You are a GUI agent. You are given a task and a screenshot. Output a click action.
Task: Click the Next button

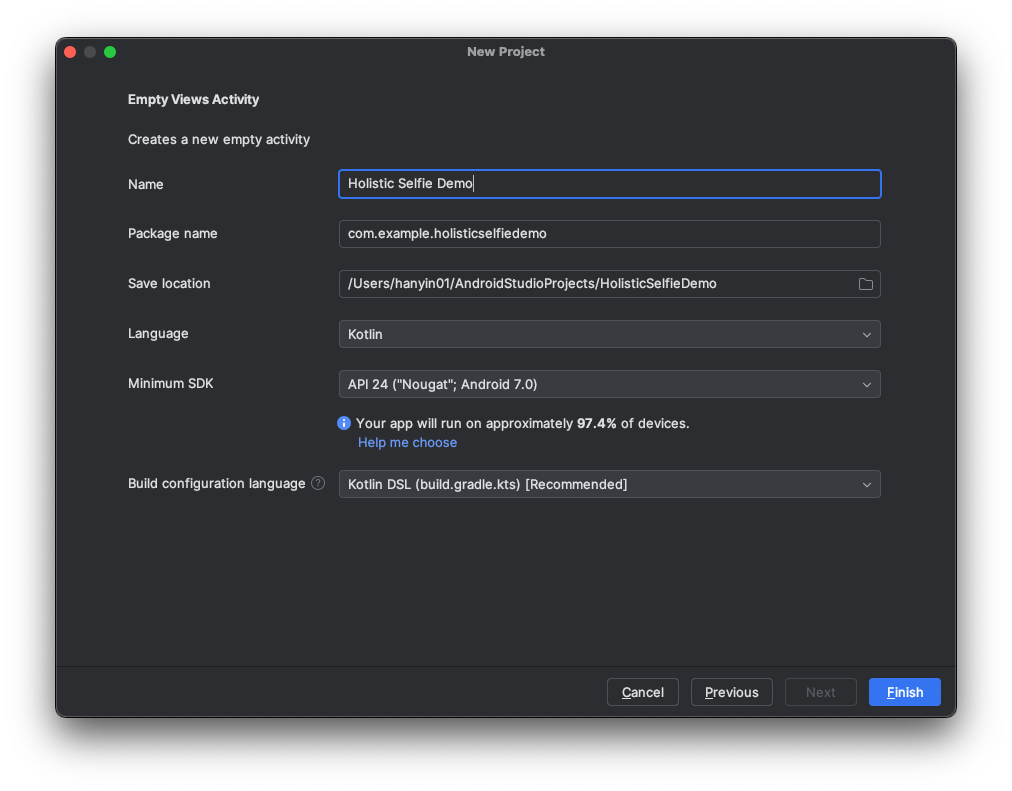(x=820, y=692)
